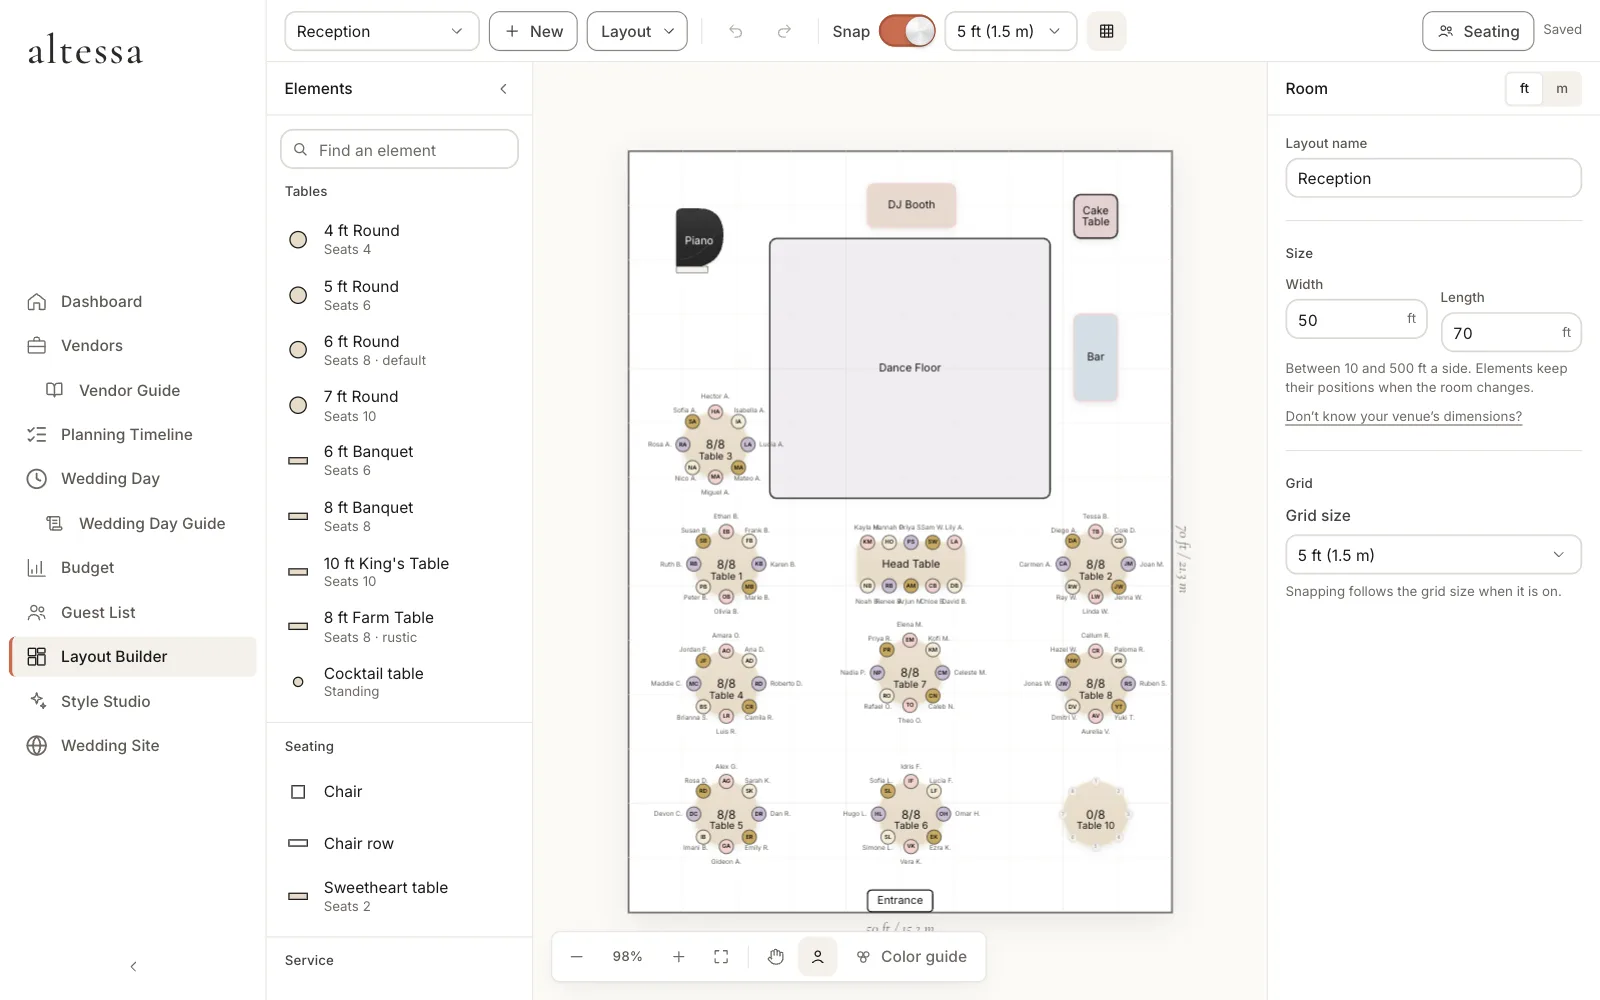The image size is (1600, 1000).
Task: Select the Cocktail table element
Action: (399, 682)
